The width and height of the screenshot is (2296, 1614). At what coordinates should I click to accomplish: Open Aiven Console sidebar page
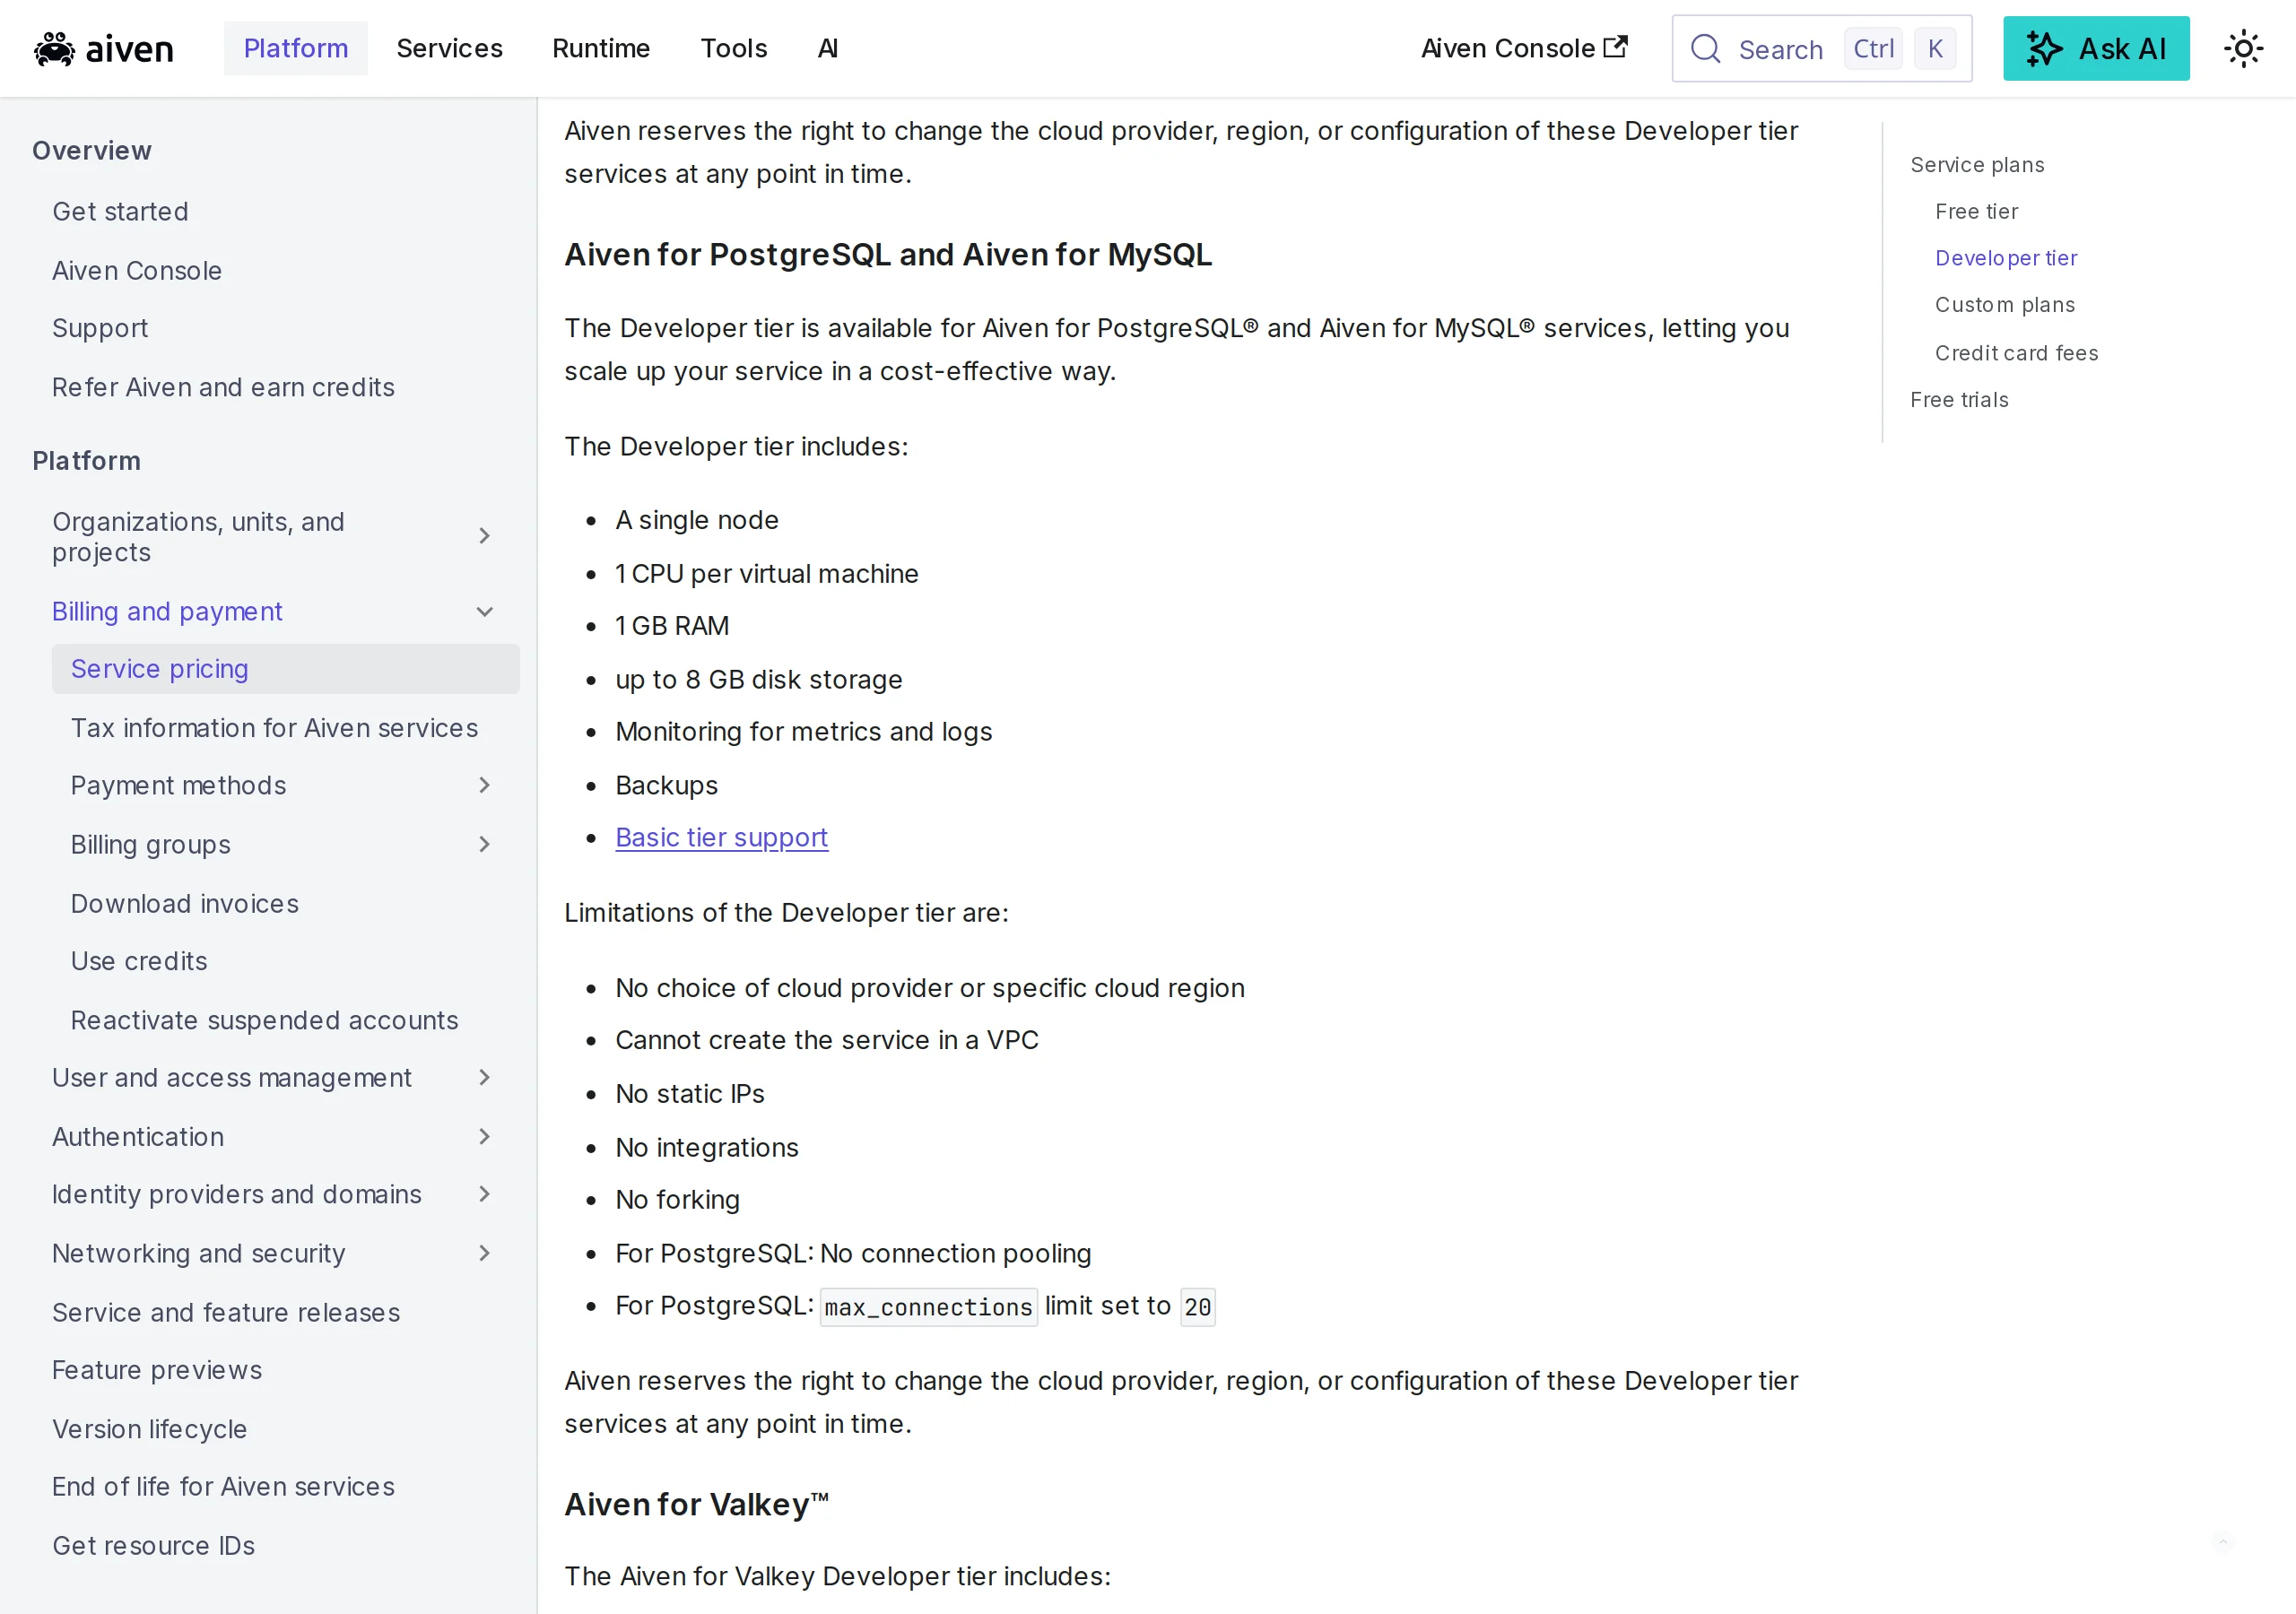[137, 271]
